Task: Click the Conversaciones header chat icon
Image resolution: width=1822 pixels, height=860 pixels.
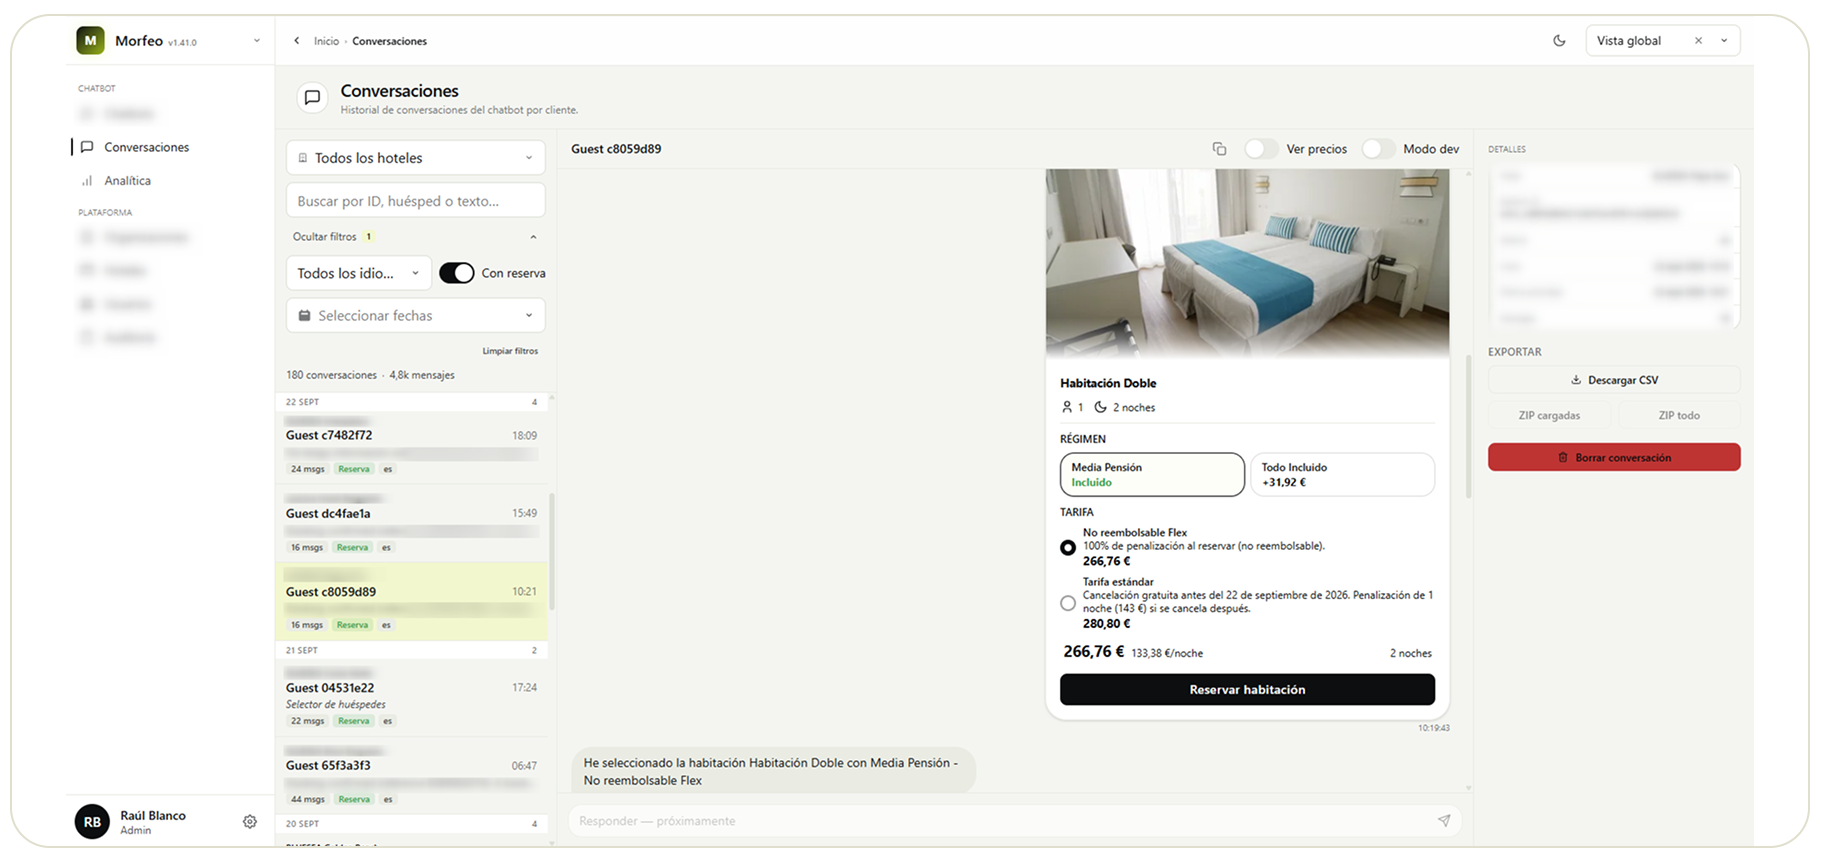Action: pyautogui.click(x=312, y=98)
